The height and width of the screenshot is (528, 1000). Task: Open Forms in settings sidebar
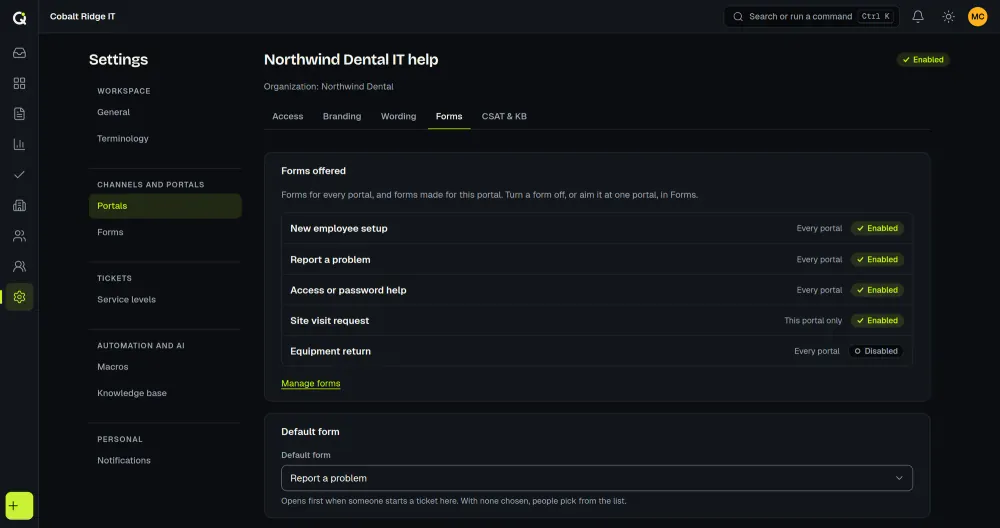point(165,232)
